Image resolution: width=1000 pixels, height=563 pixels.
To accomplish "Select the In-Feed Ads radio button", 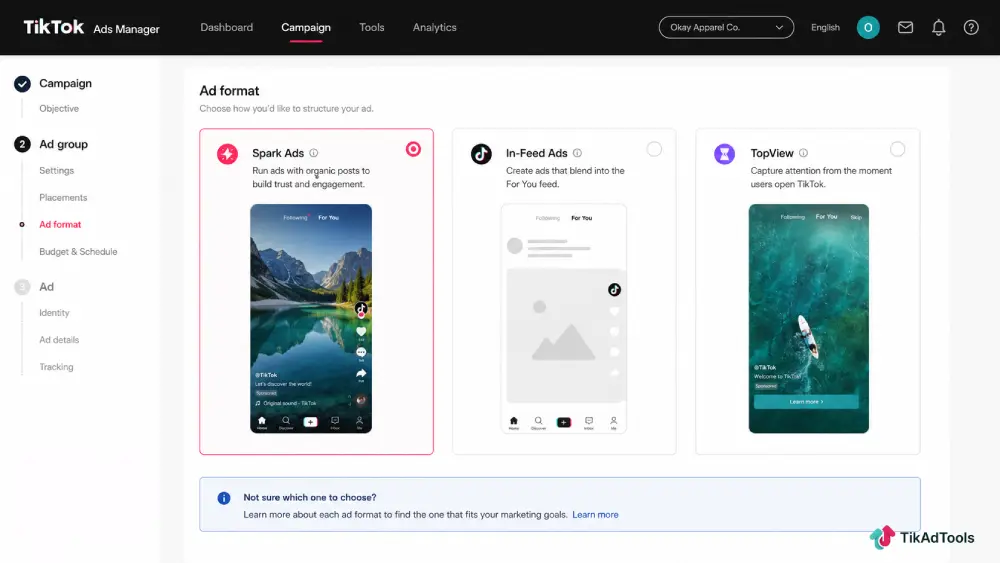I will point(654,149).
